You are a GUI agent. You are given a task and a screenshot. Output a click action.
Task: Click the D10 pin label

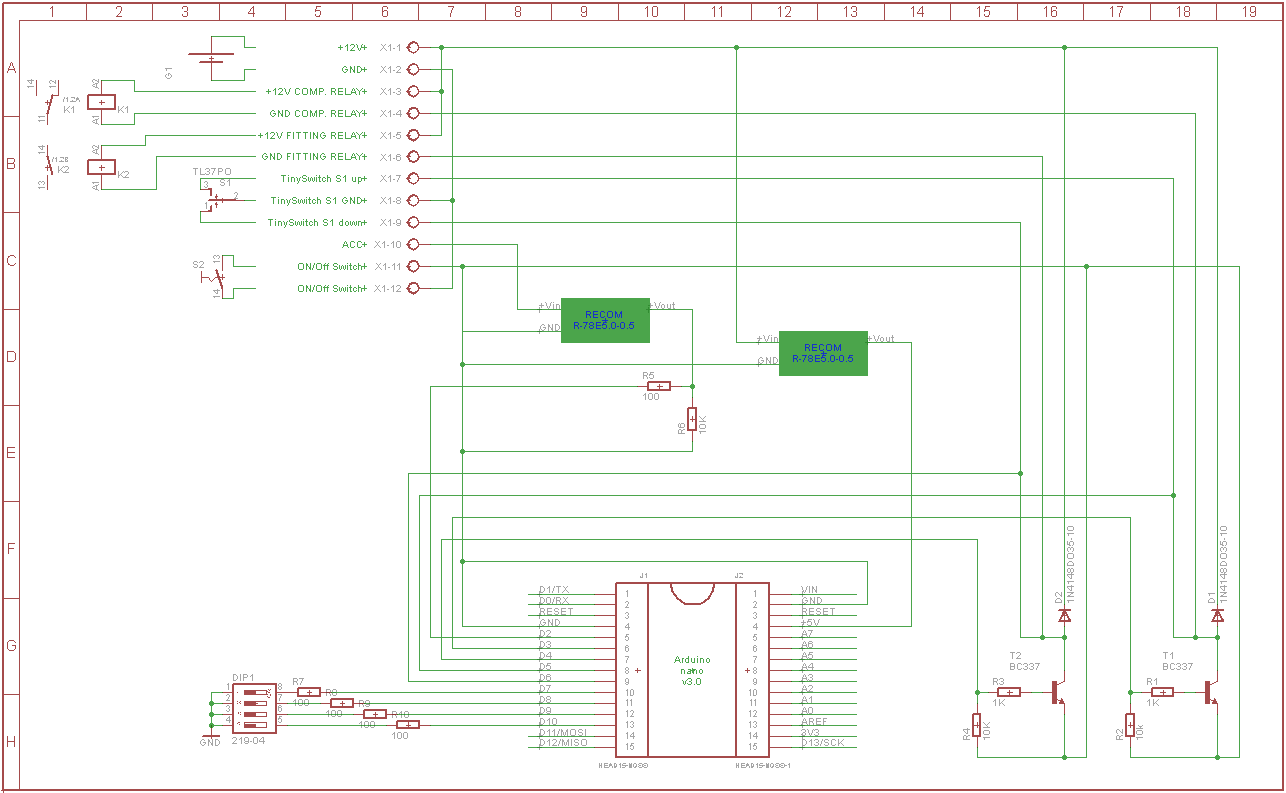point(548,722)
